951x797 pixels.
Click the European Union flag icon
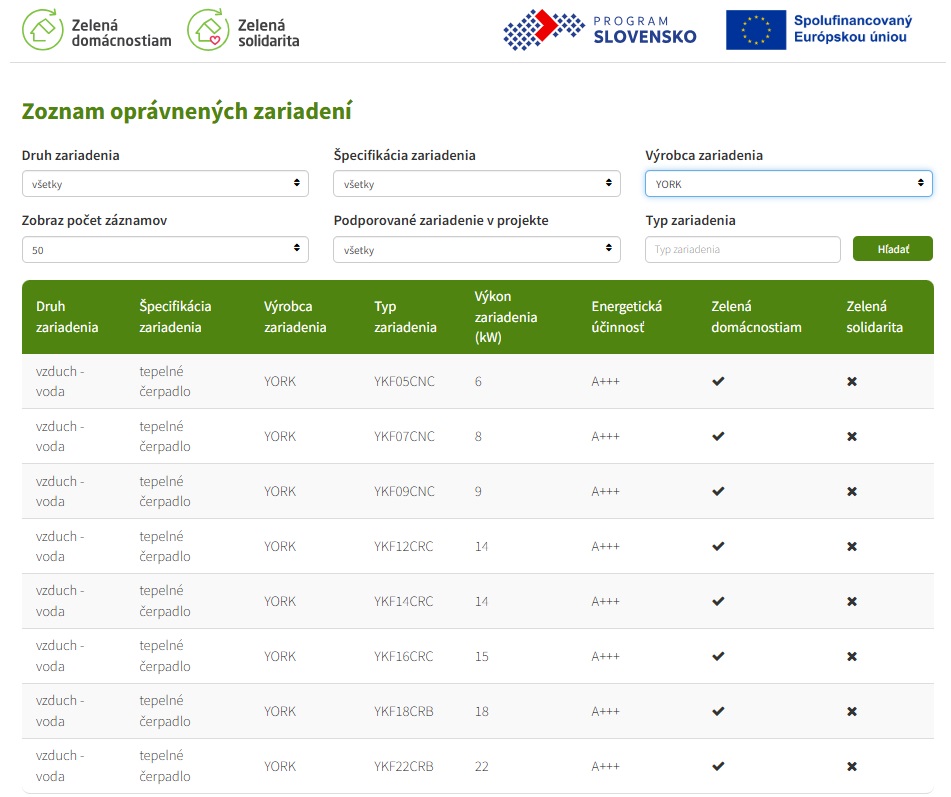click(x=756, y=30)
